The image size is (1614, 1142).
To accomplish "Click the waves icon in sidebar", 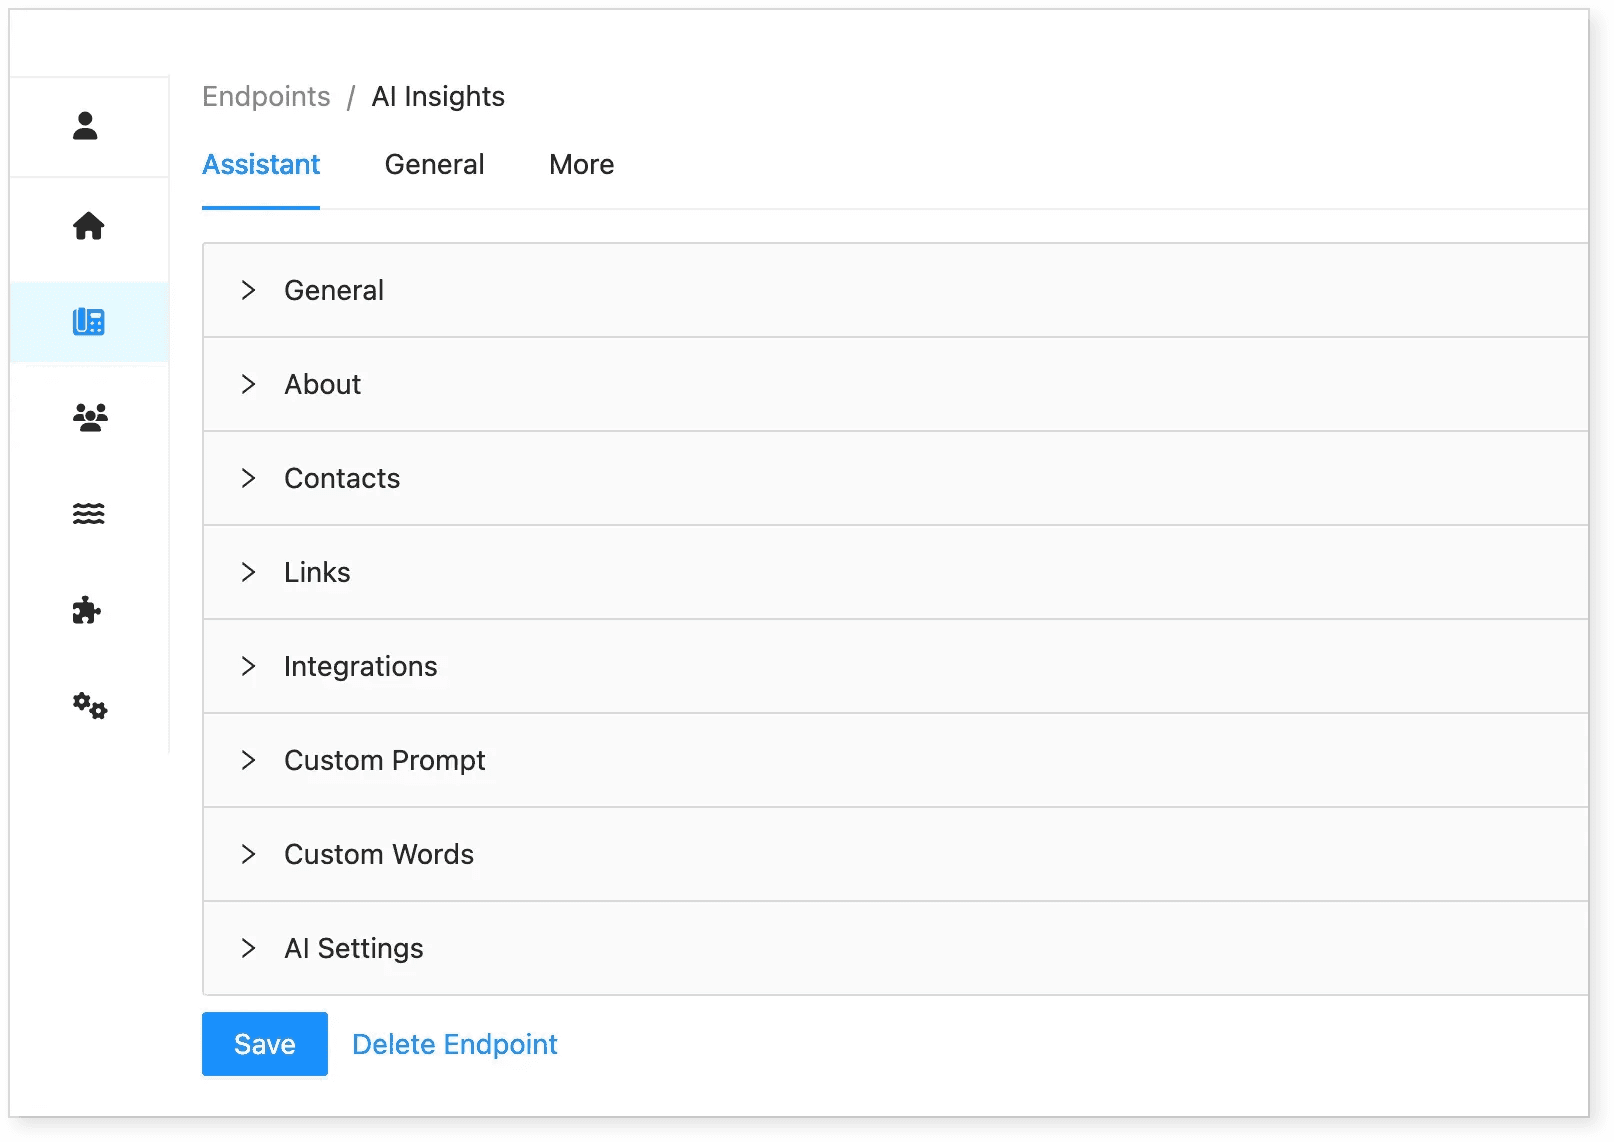I will pos(88,514).
